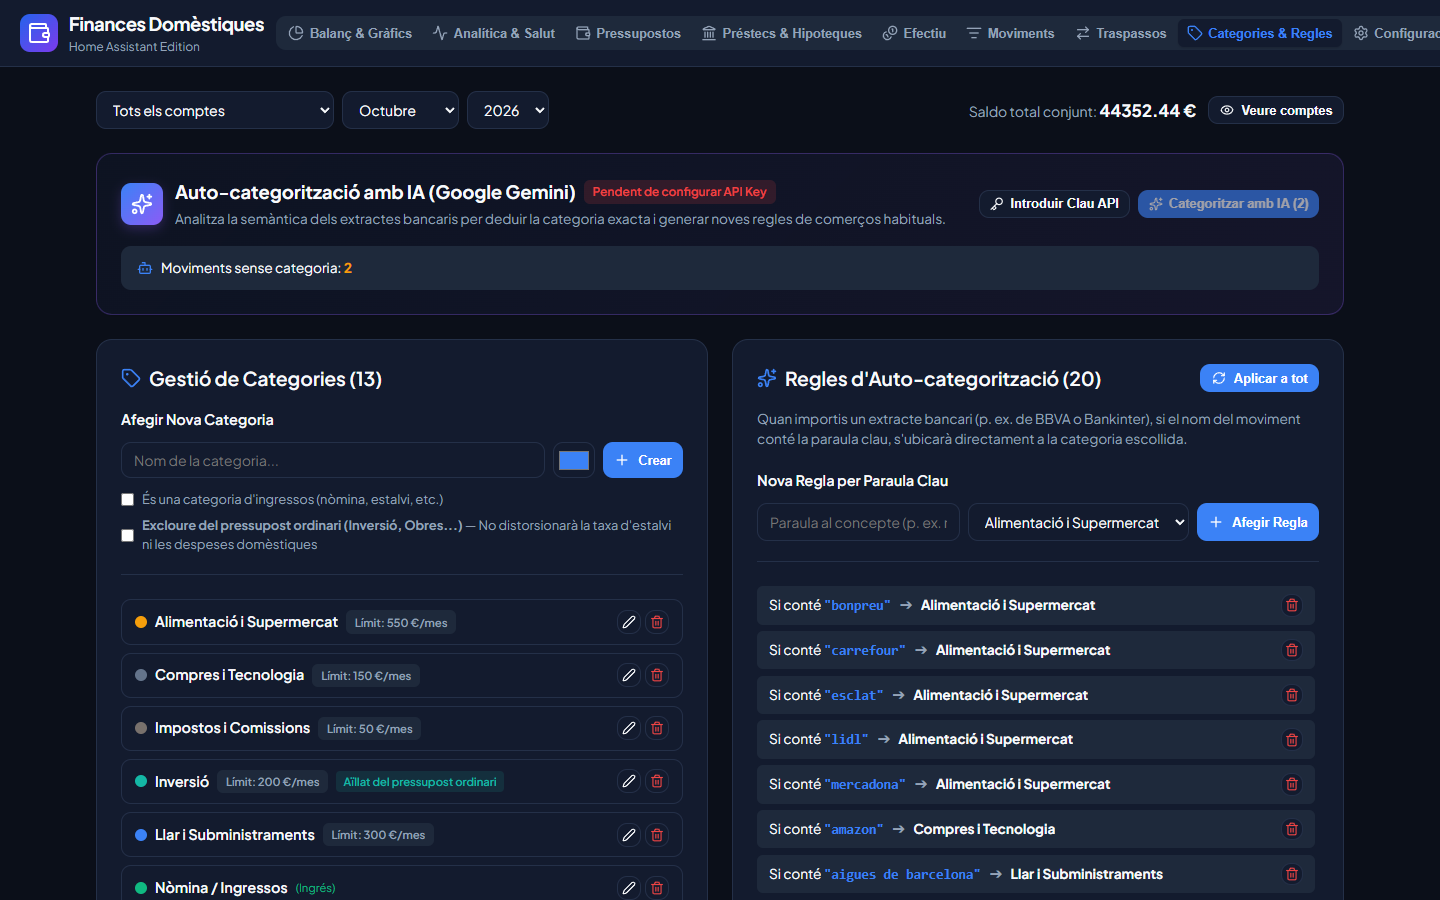Delete the mercadona rule
The width and height of the screenshot is (1440, 900).
pyautogui.click(x=1292, y=784)
